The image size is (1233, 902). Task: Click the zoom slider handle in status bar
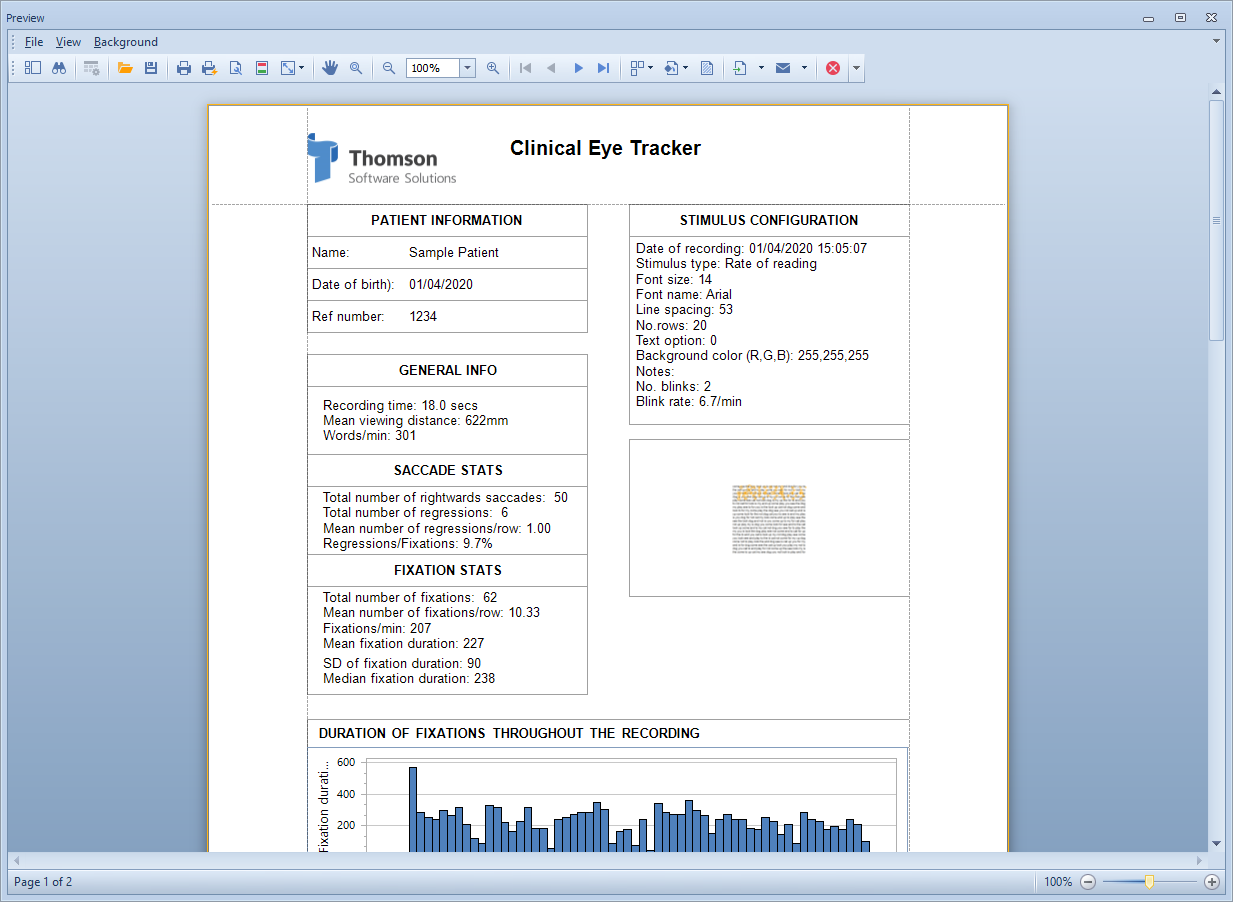pos(1150,882)
